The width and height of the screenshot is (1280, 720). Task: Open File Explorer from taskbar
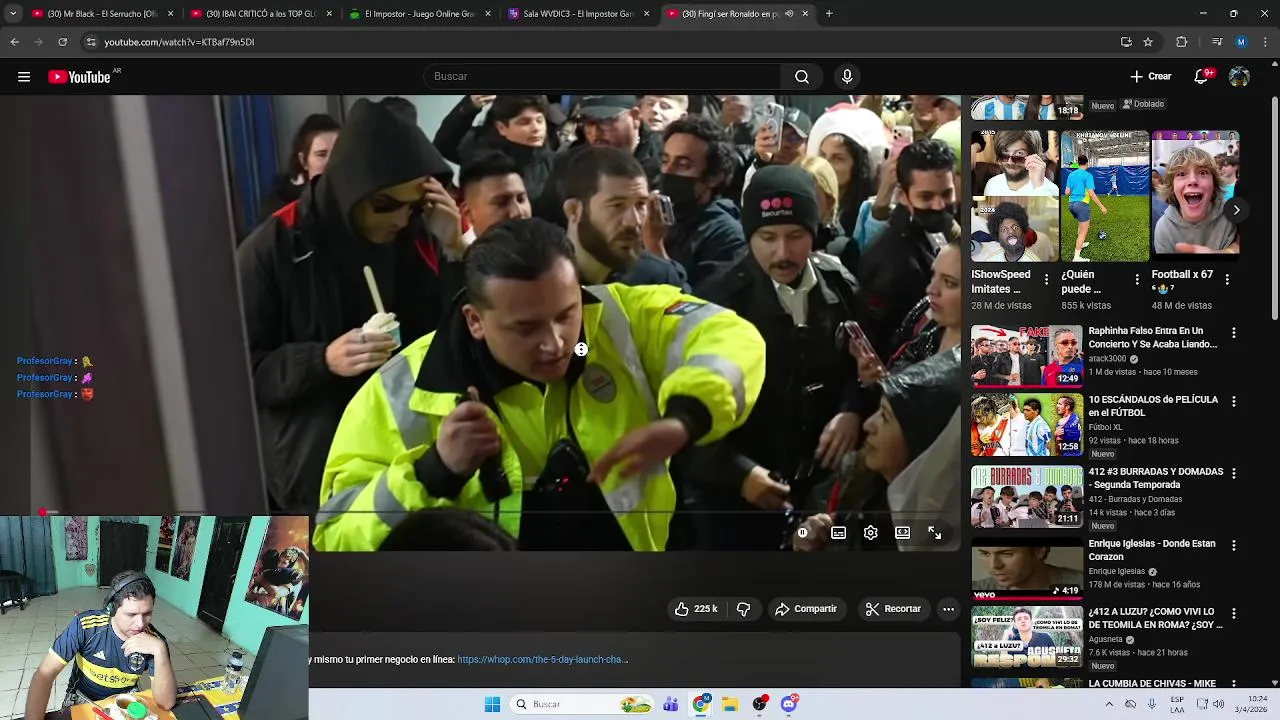730,704
